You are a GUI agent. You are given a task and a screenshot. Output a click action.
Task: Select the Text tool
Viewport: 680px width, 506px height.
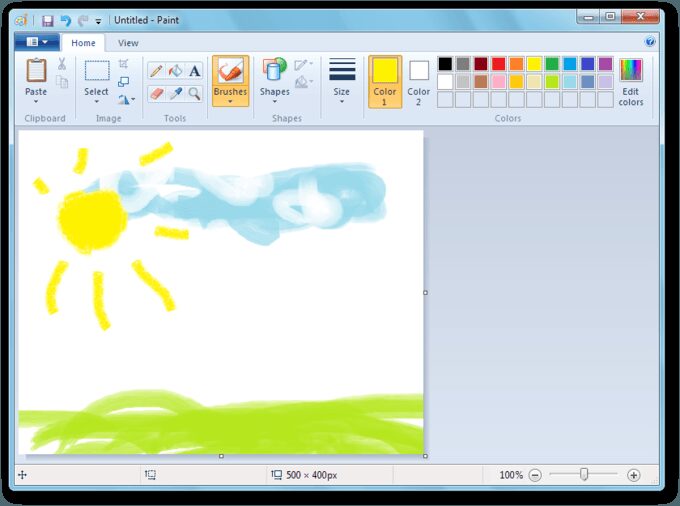point(194,70)
